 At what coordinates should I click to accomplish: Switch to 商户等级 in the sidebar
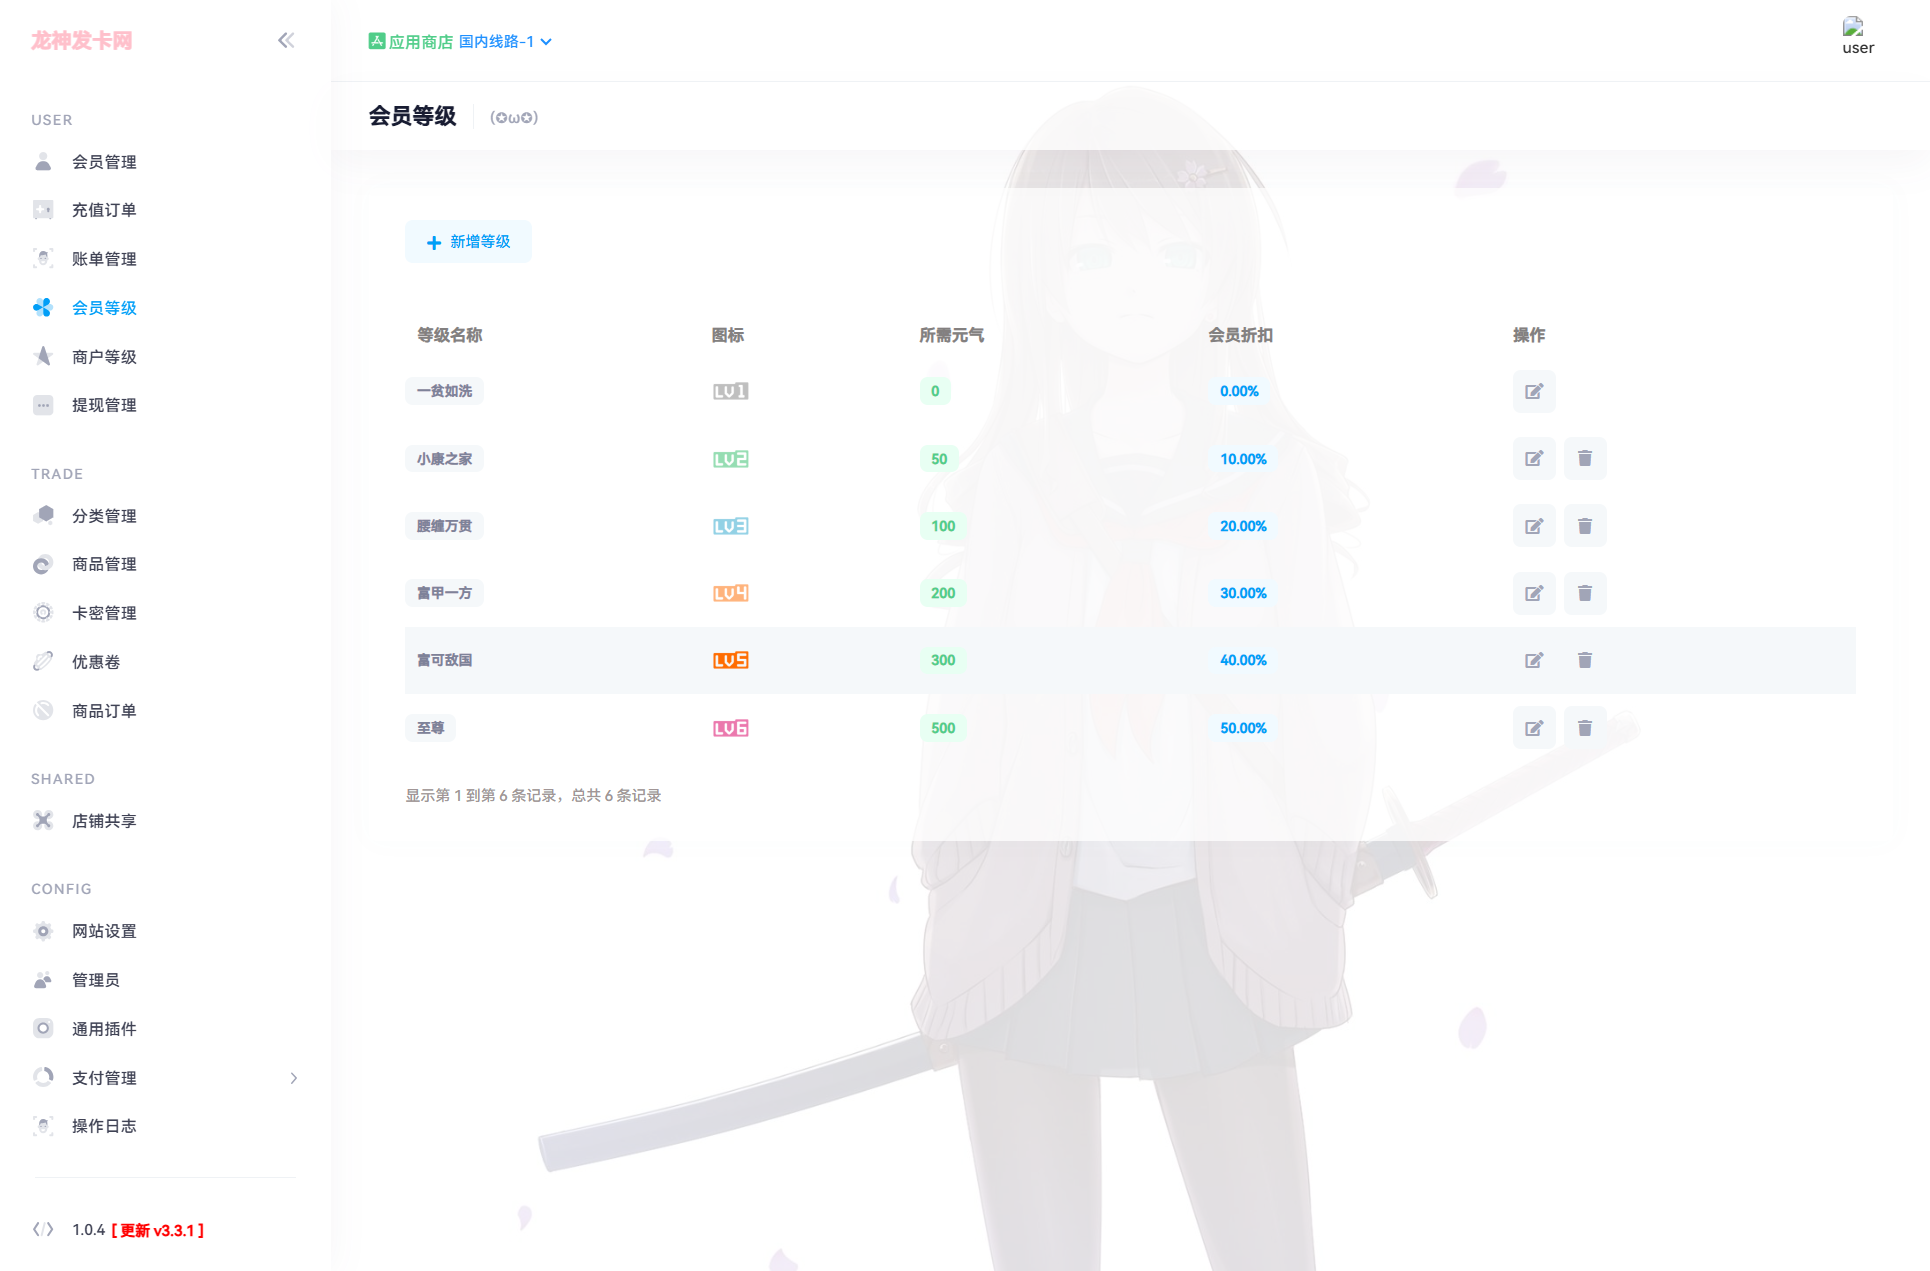[x=104, y=356]
